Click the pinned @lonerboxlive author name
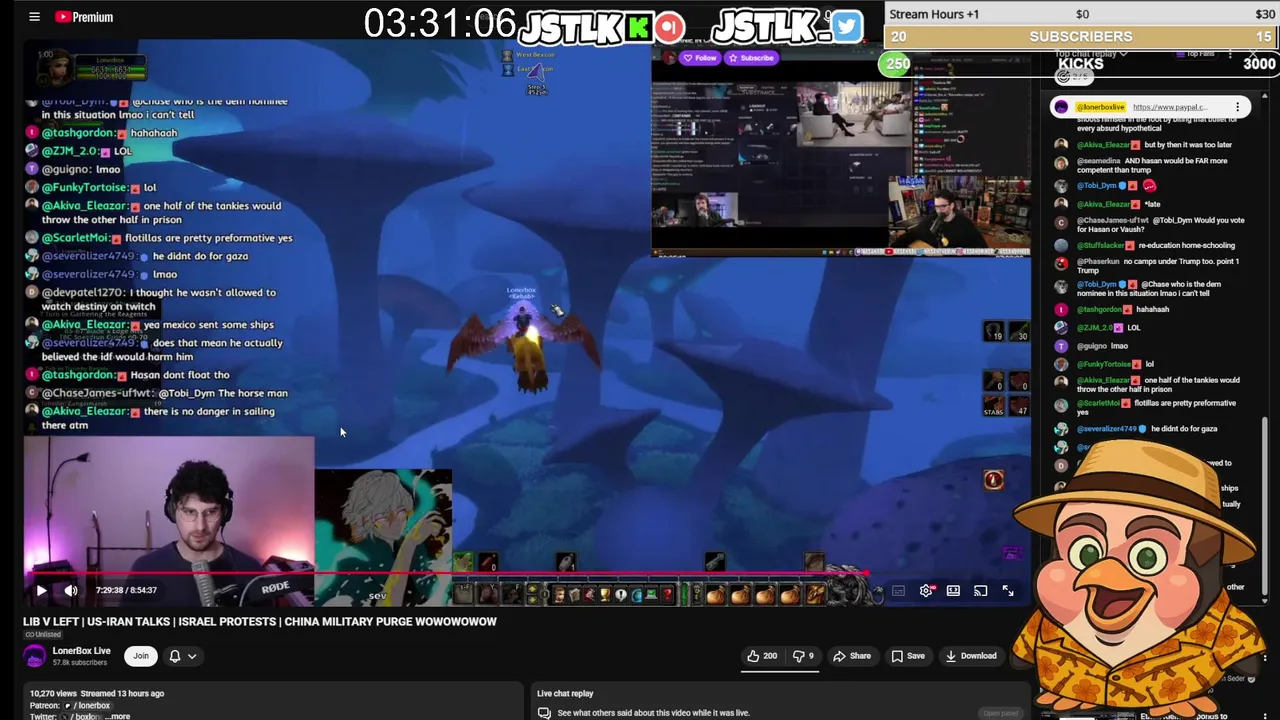The width and height of the screenshot is (1280, 720). 1100,107
